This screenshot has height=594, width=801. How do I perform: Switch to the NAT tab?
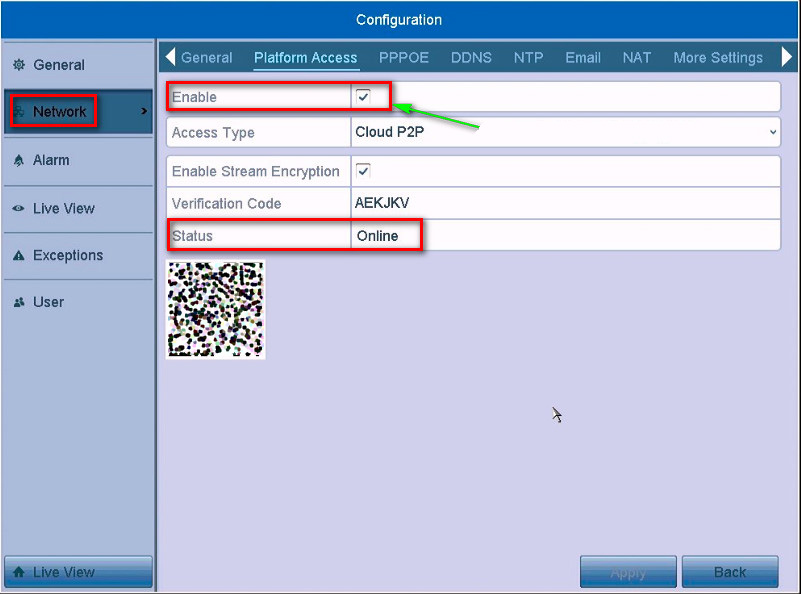pyautogui.click(x=637, y=58)
